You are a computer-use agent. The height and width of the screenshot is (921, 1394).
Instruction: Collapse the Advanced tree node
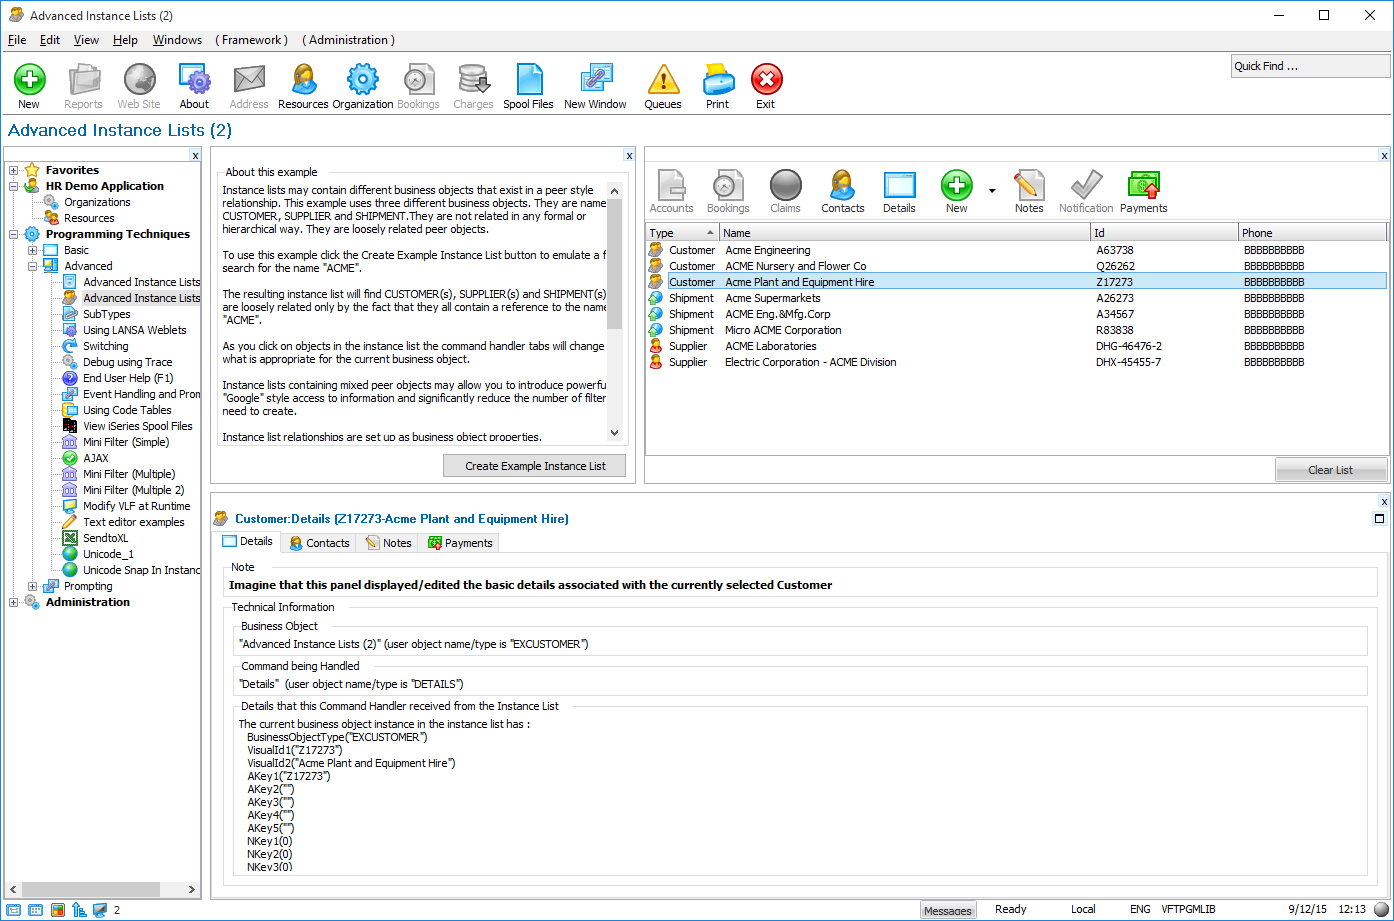(x=33, y=266)
